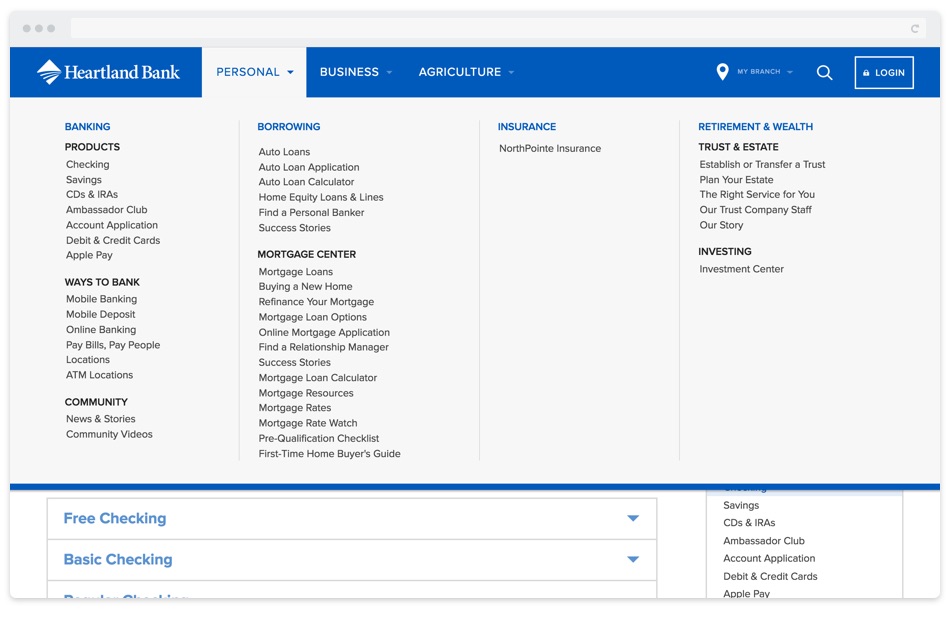Open the search magnifier icon

[x=824, y=73]
